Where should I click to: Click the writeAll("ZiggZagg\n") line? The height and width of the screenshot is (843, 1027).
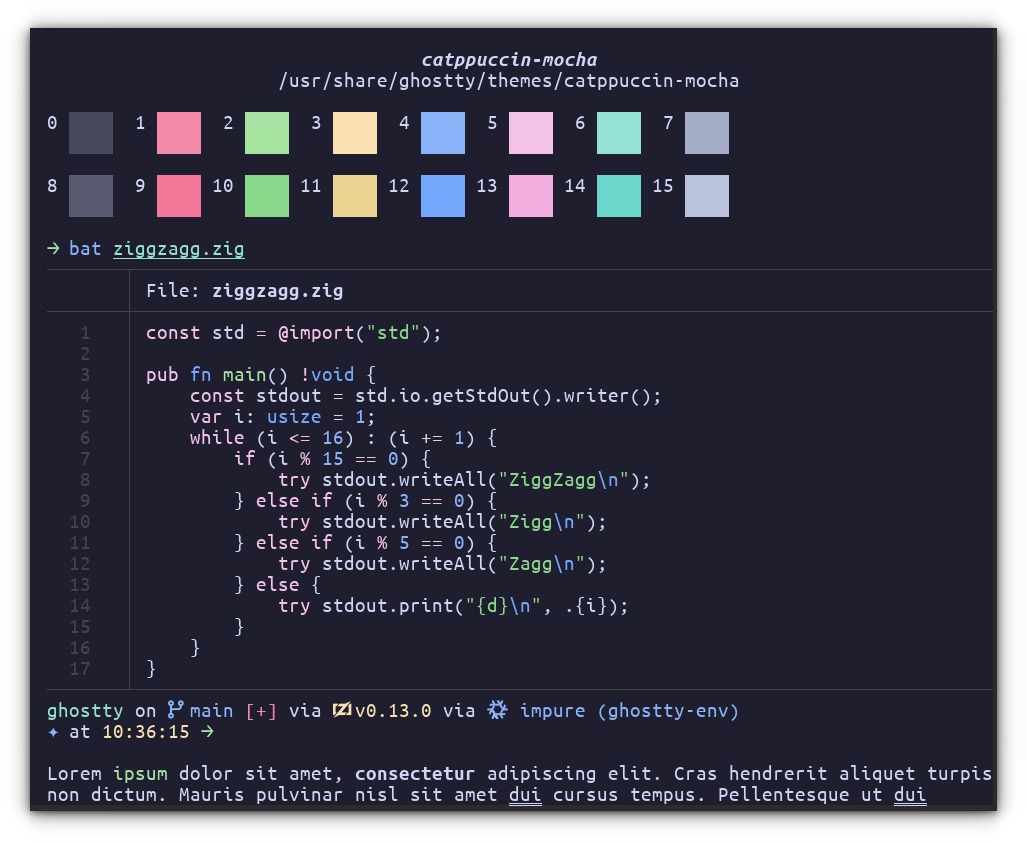tap(464, 480)
